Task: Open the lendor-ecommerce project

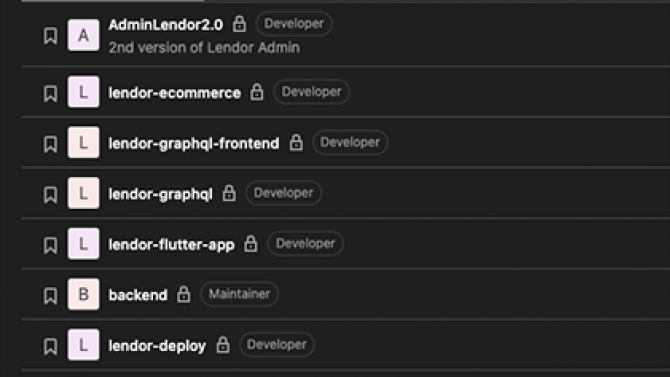Action: tap(174, 93)
